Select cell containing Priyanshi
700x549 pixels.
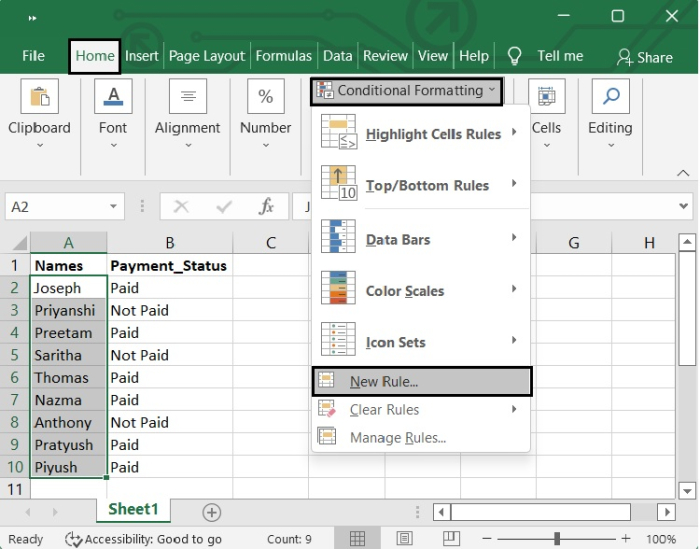[68, 311]
